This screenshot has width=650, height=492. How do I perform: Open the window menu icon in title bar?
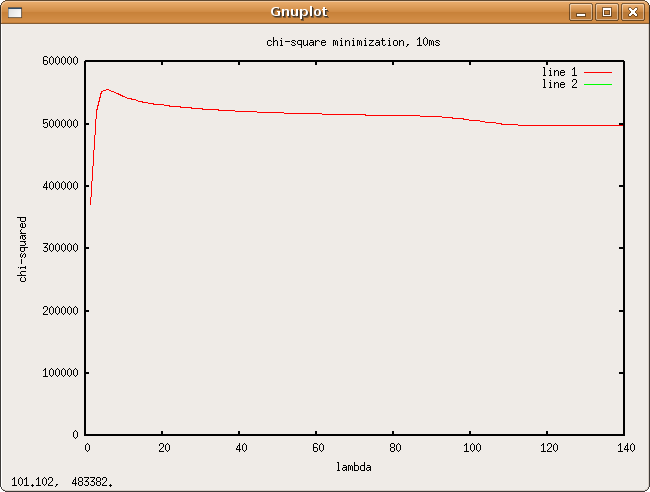tap(13, 12)
